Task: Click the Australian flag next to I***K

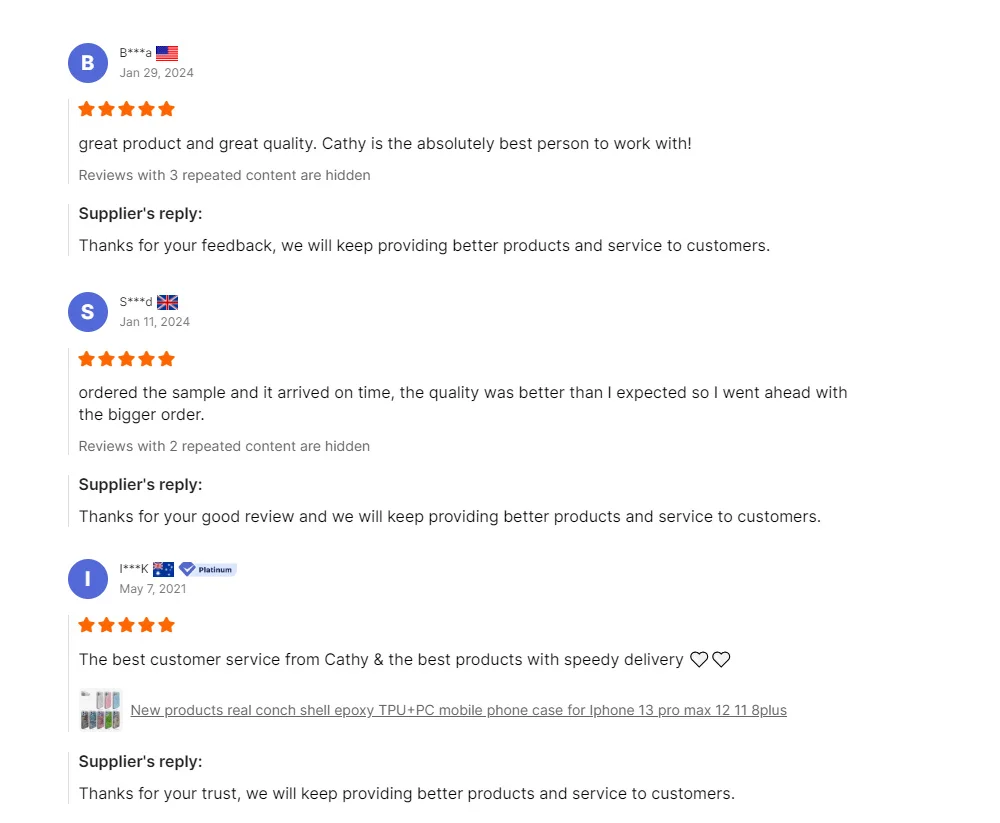Action: pyautogui.click(x=163, y=569)
